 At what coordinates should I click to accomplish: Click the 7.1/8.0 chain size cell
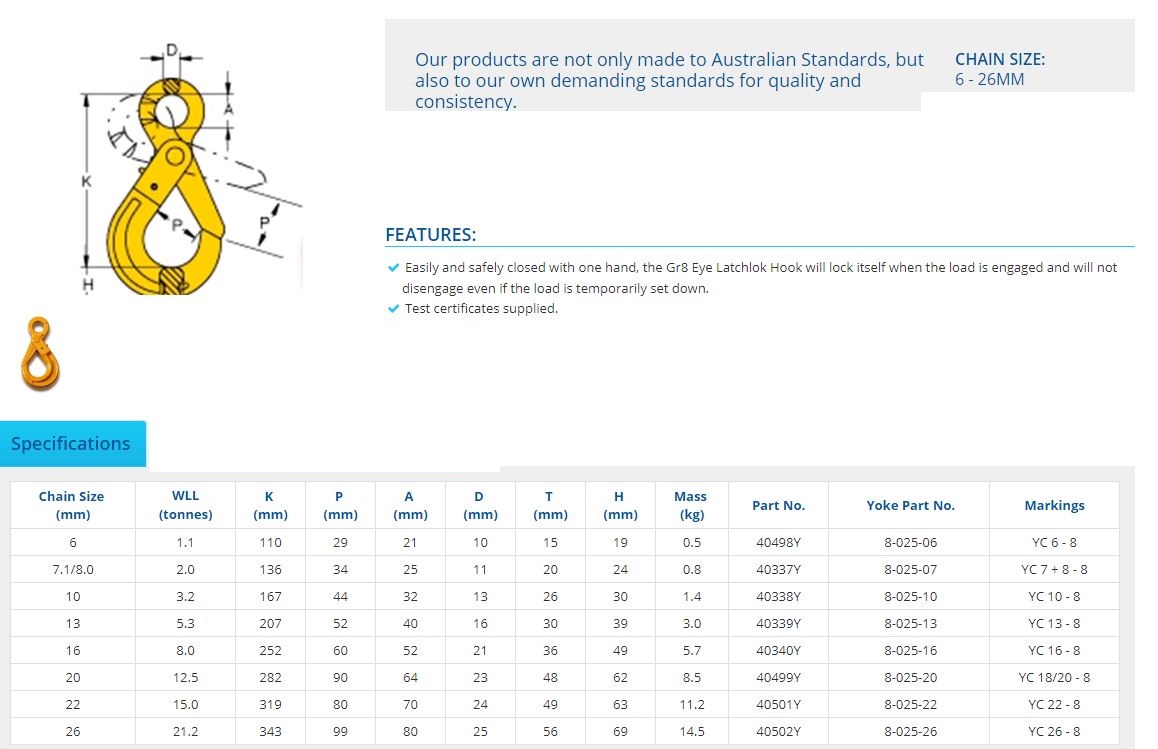tap(72, 570)
